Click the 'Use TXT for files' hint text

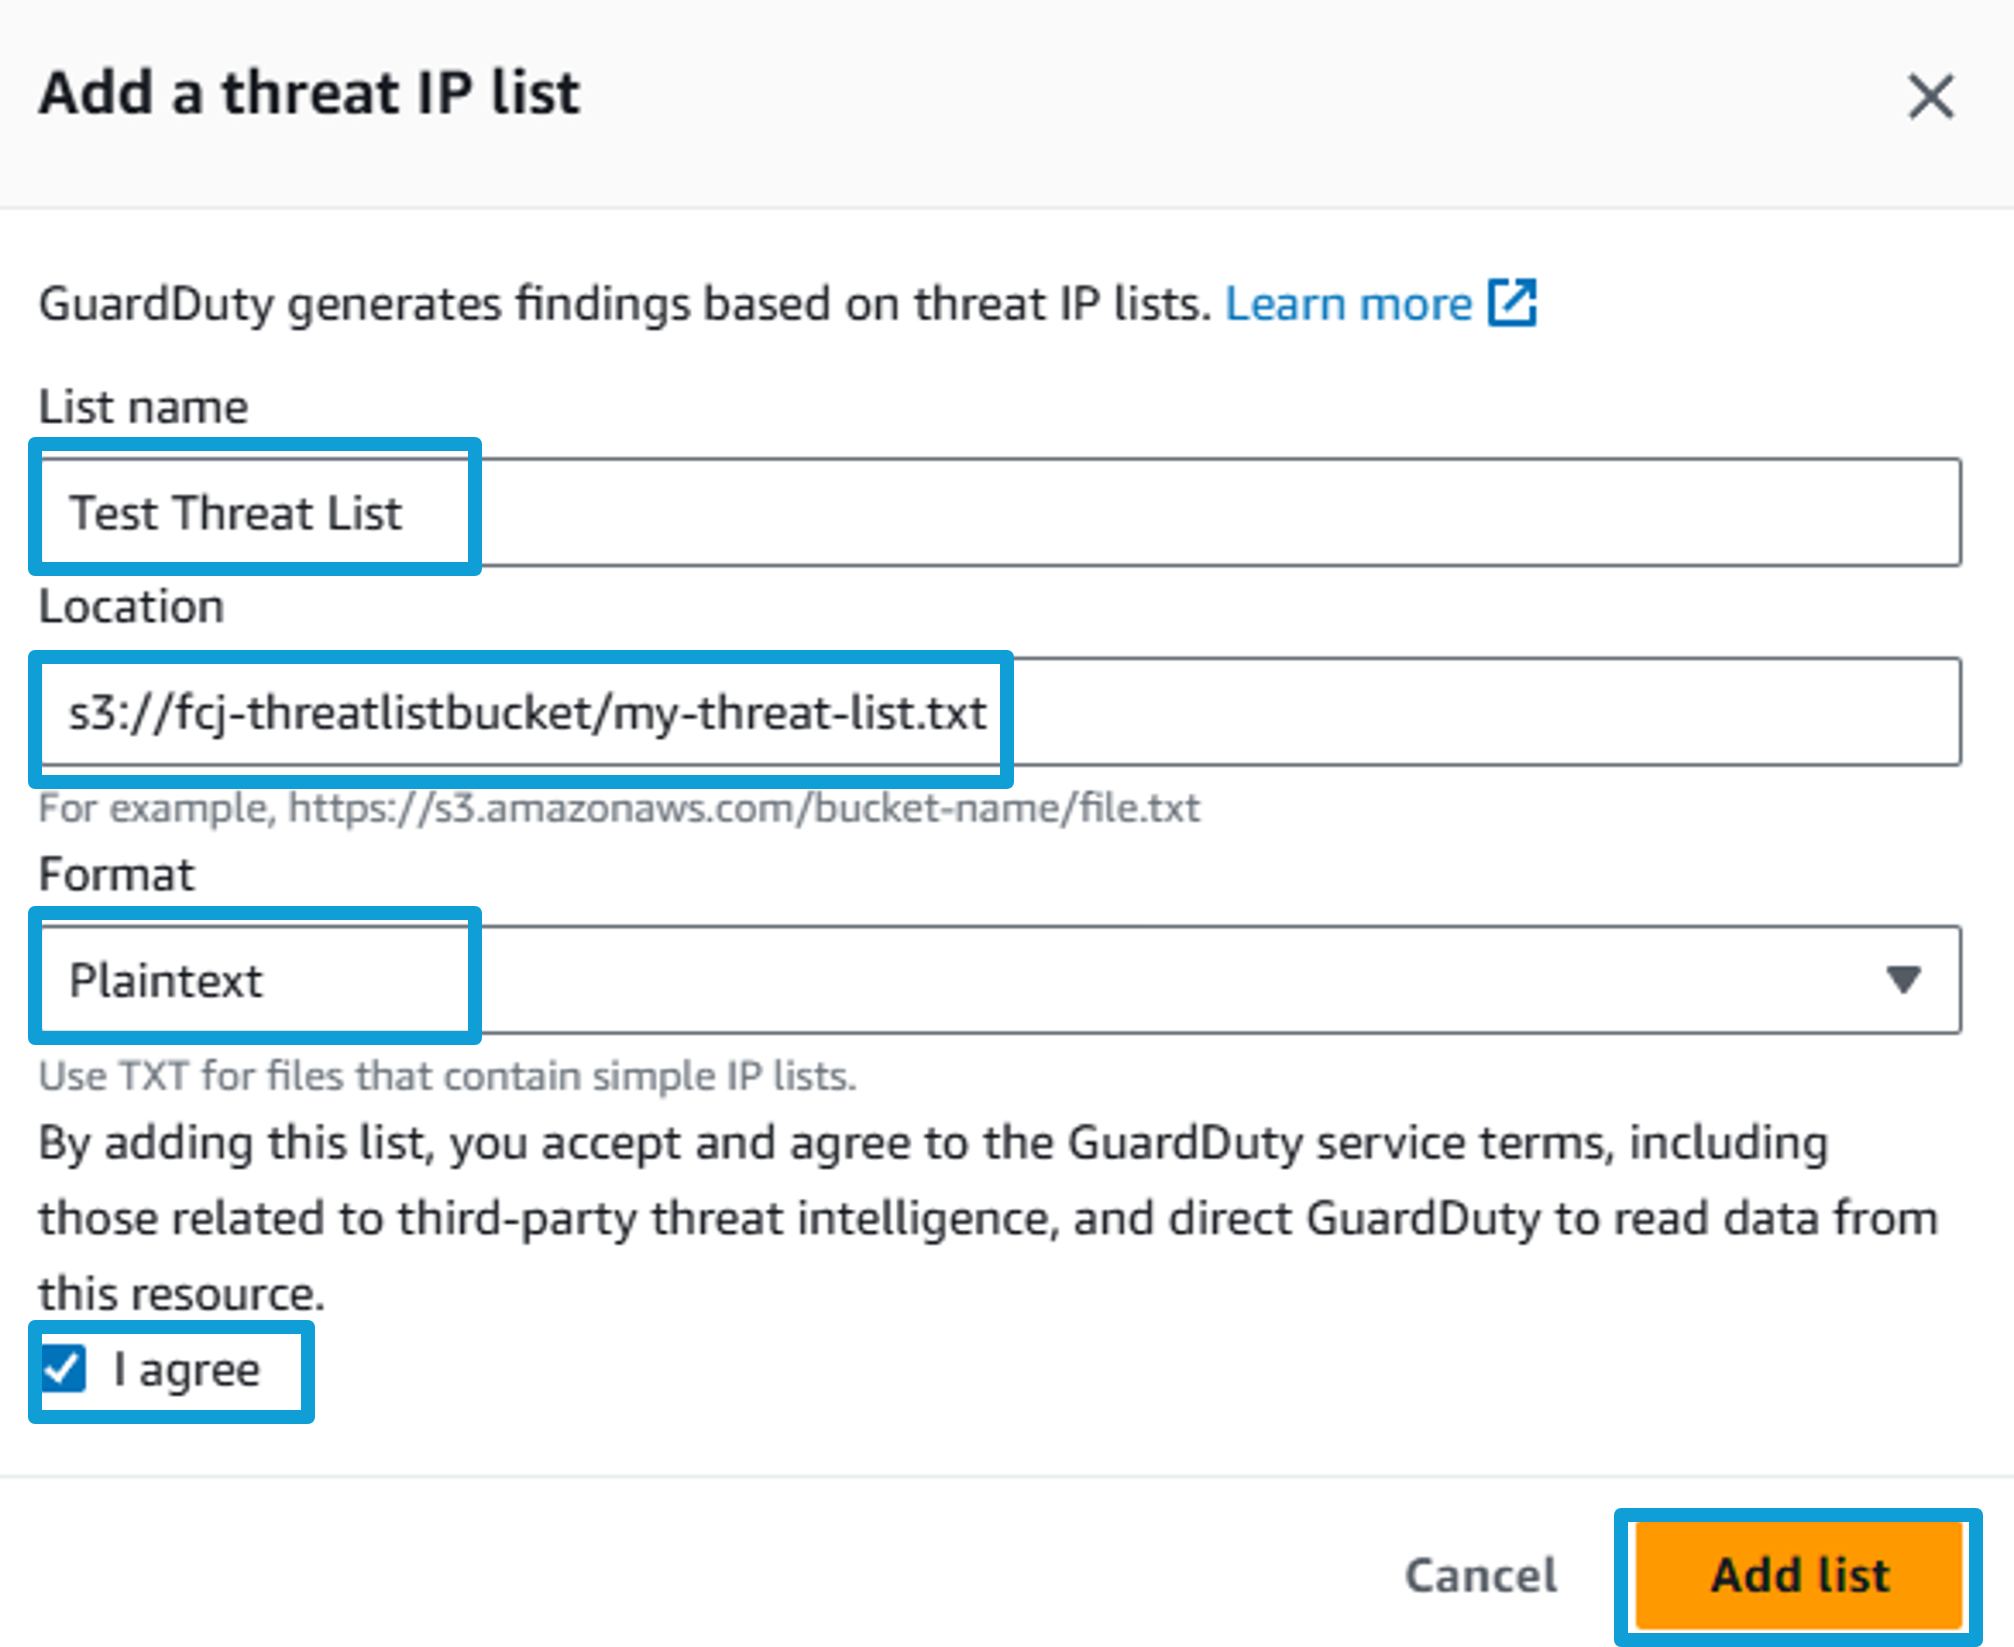[447, 1076]
